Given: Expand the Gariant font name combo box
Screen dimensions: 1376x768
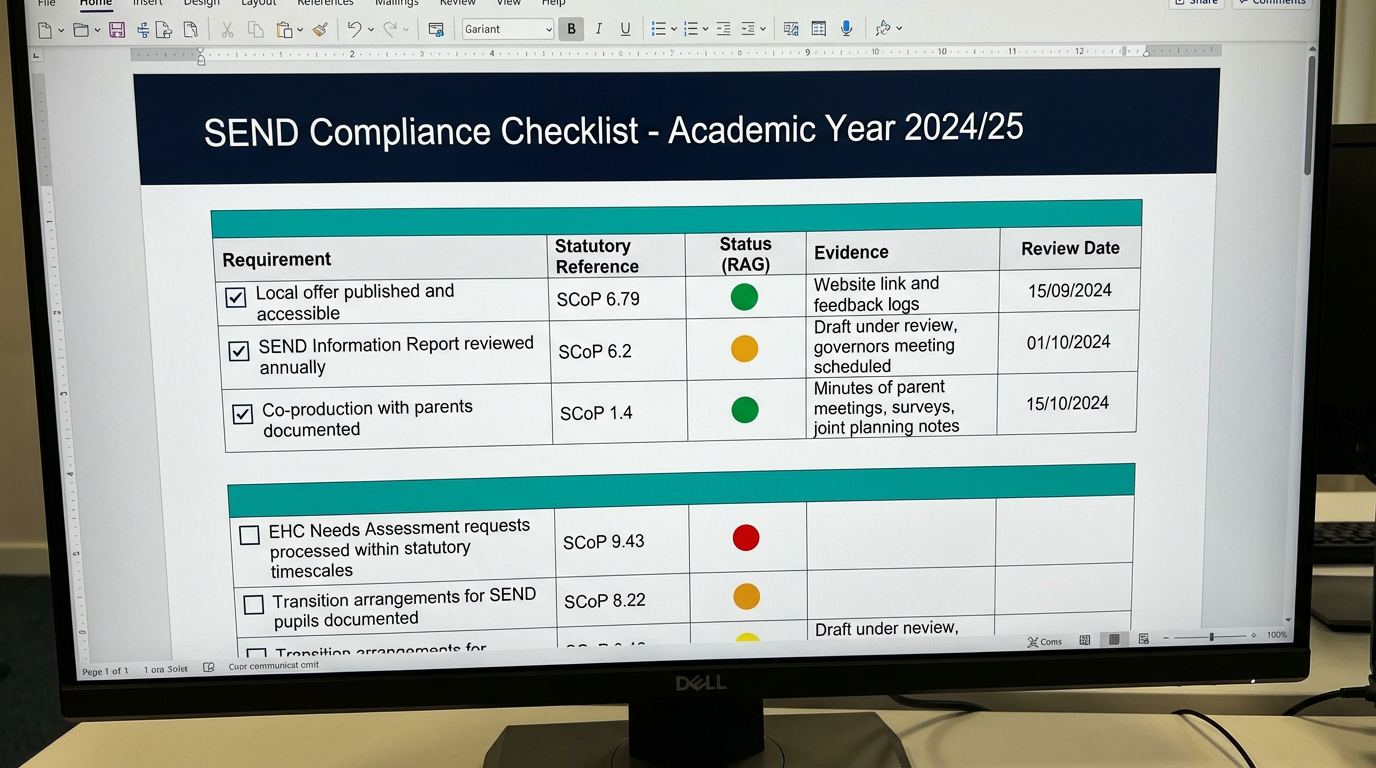Looking at the screenshot, I should click(x=550, y=29).
